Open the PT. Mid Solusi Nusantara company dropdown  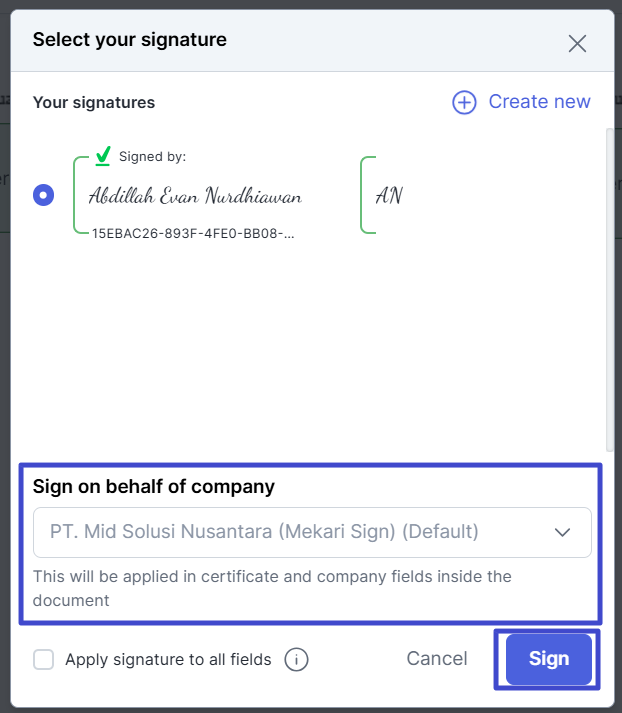tap(300, 532)
